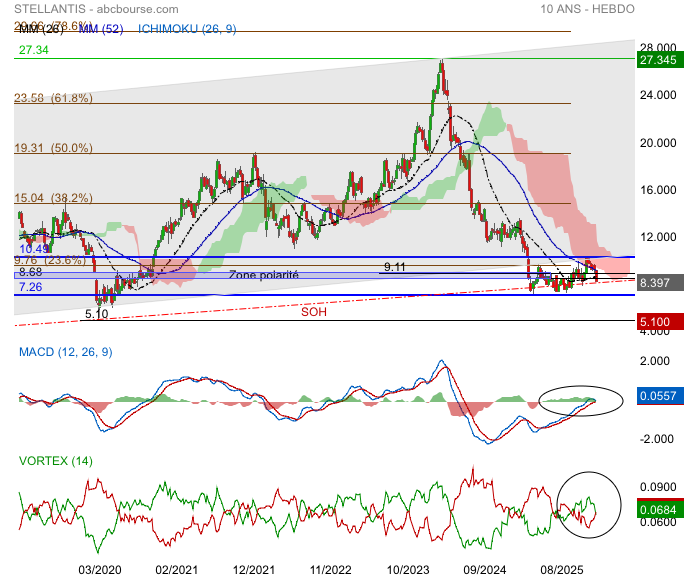This screenshot has height=580, width=684.
Task: Click the 02/2021 date axis label
Action: pos(177,570)
